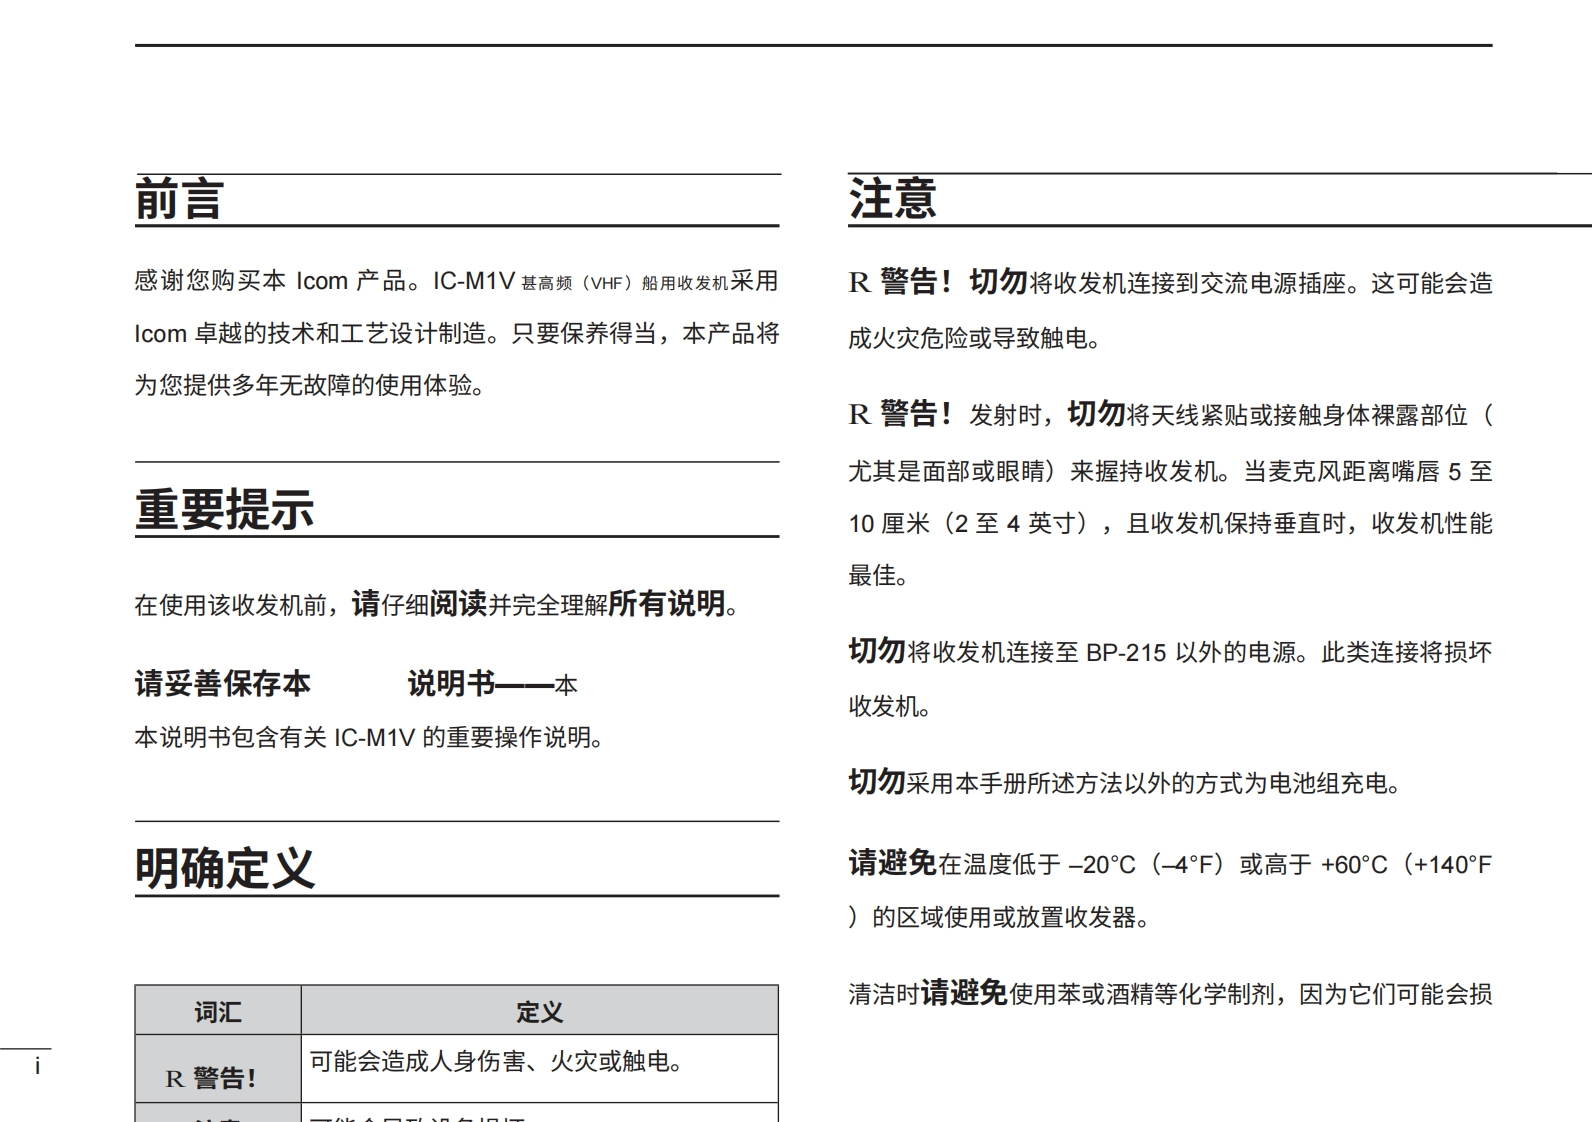Click the 注意 section heading

[x=892, y=198]
